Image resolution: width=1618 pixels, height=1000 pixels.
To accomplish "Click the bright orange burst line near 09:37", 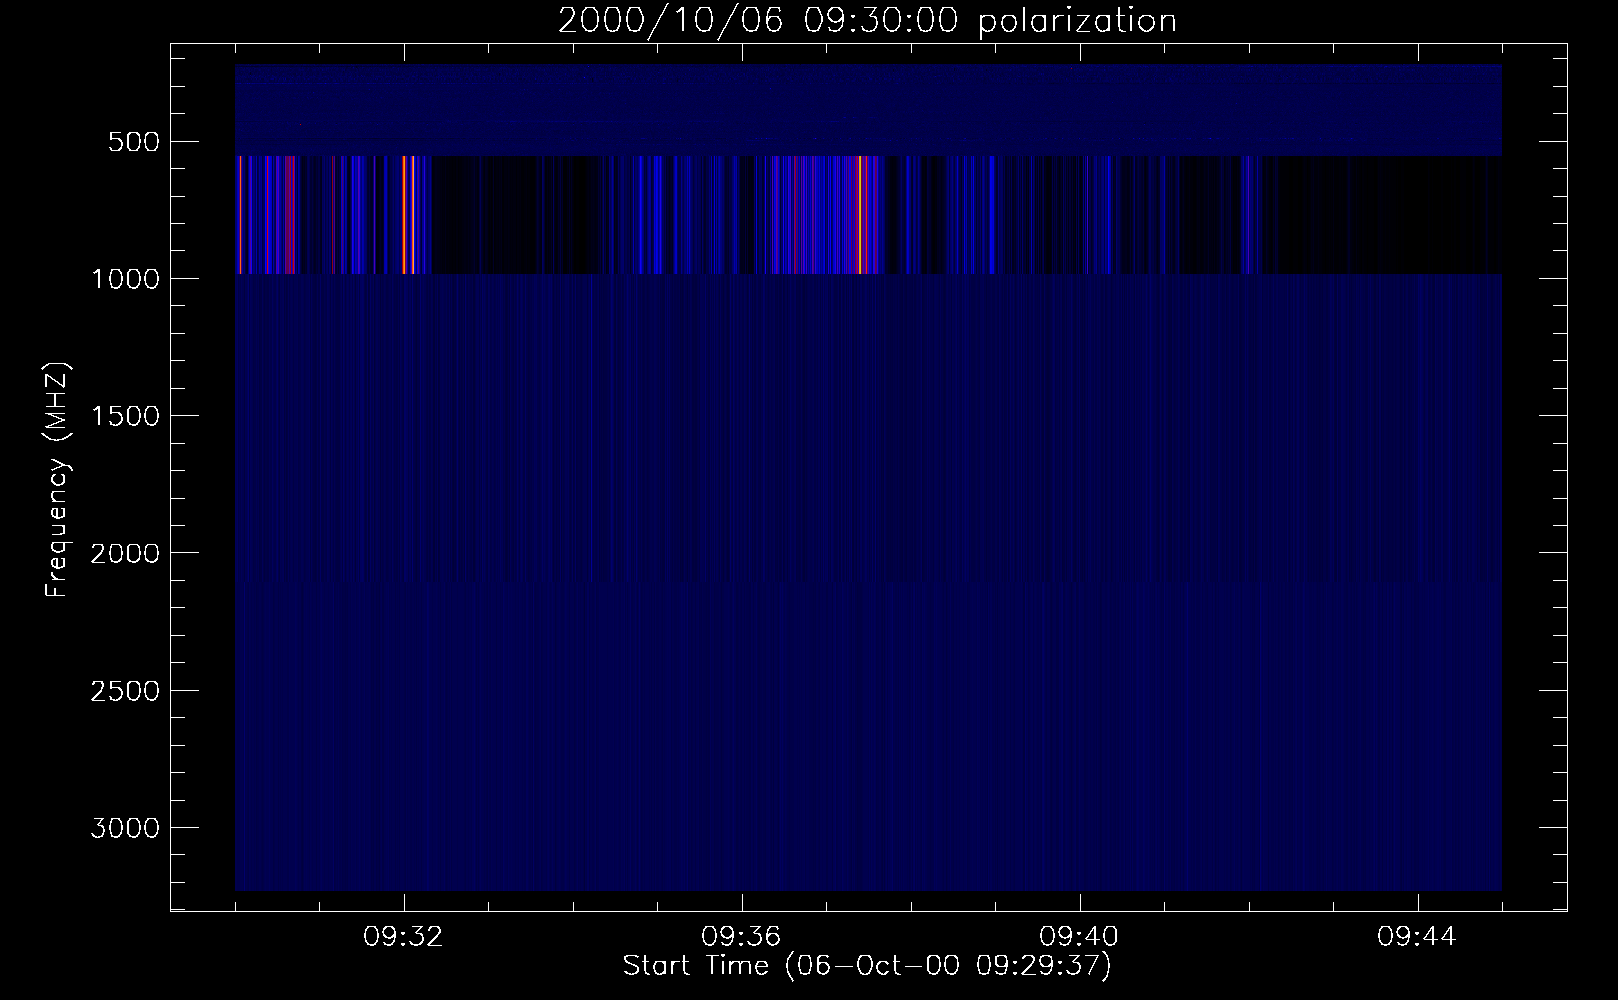I will point(860,215).
